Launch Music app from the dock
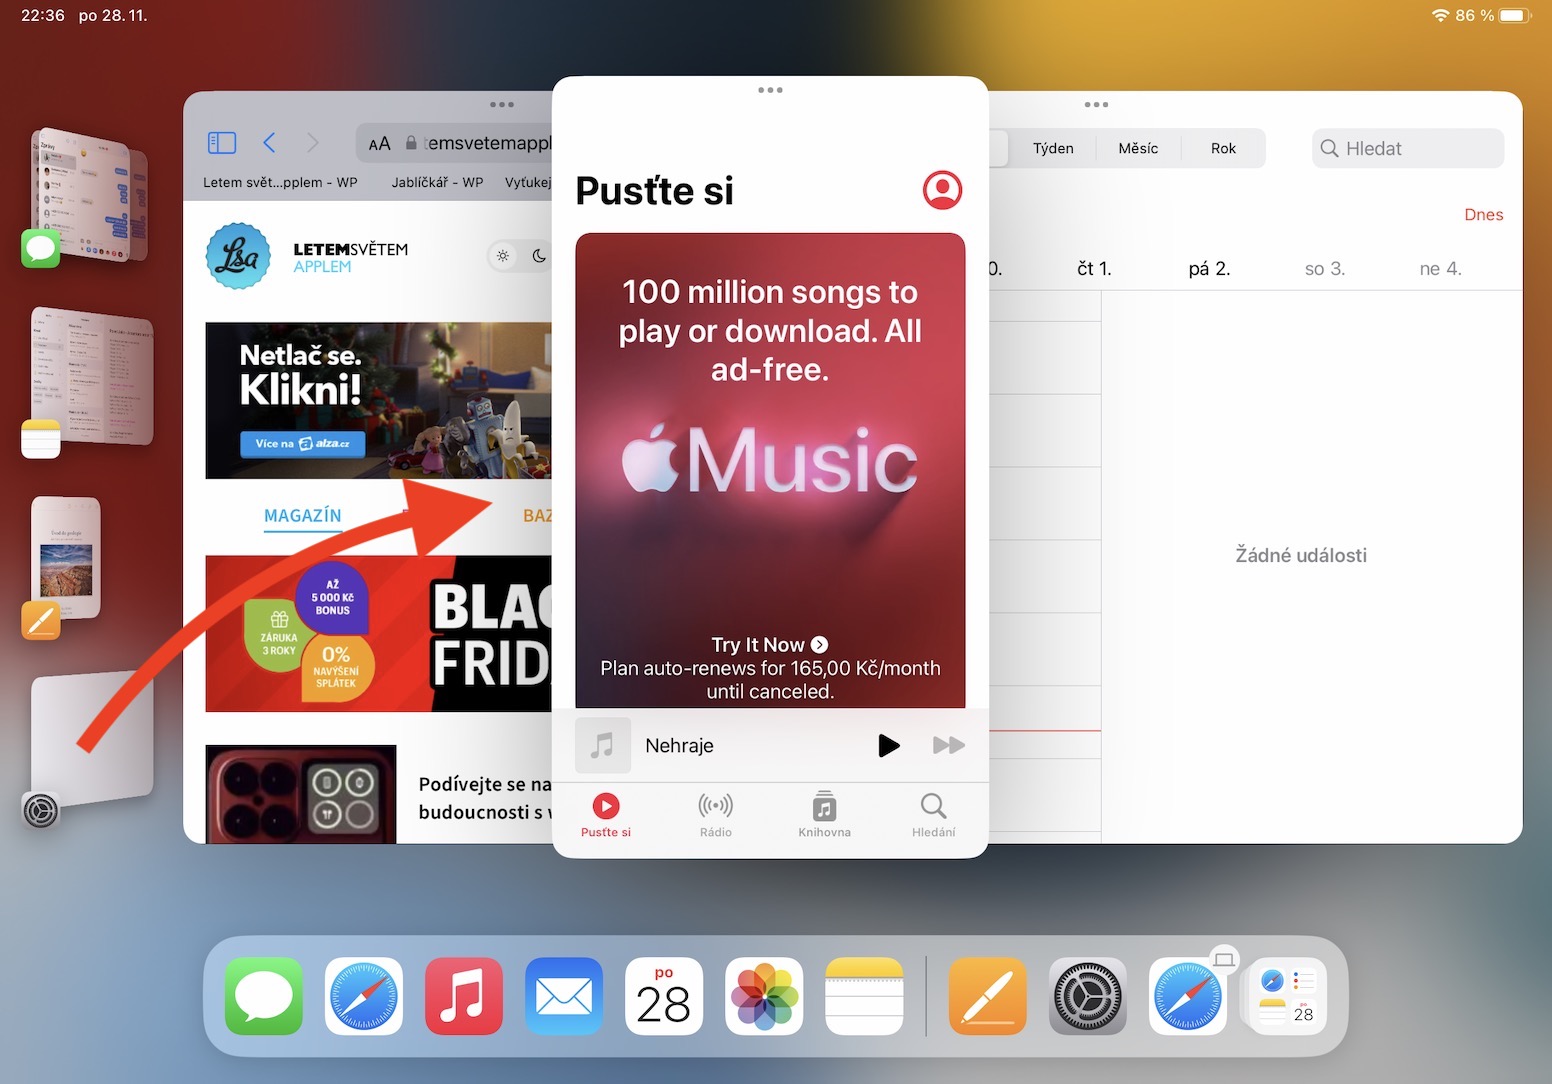1552x1084 pixels. [464, 996]
